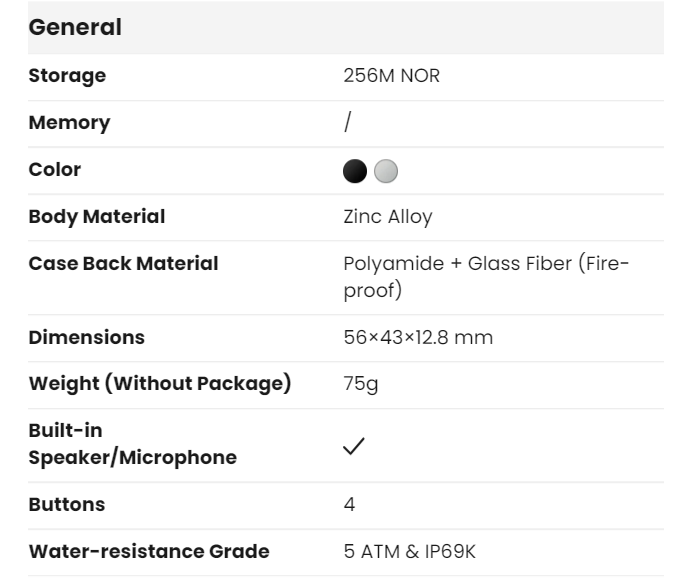700x579 pixels.
Task: Click the General section header
Action: tap(75, 28)
